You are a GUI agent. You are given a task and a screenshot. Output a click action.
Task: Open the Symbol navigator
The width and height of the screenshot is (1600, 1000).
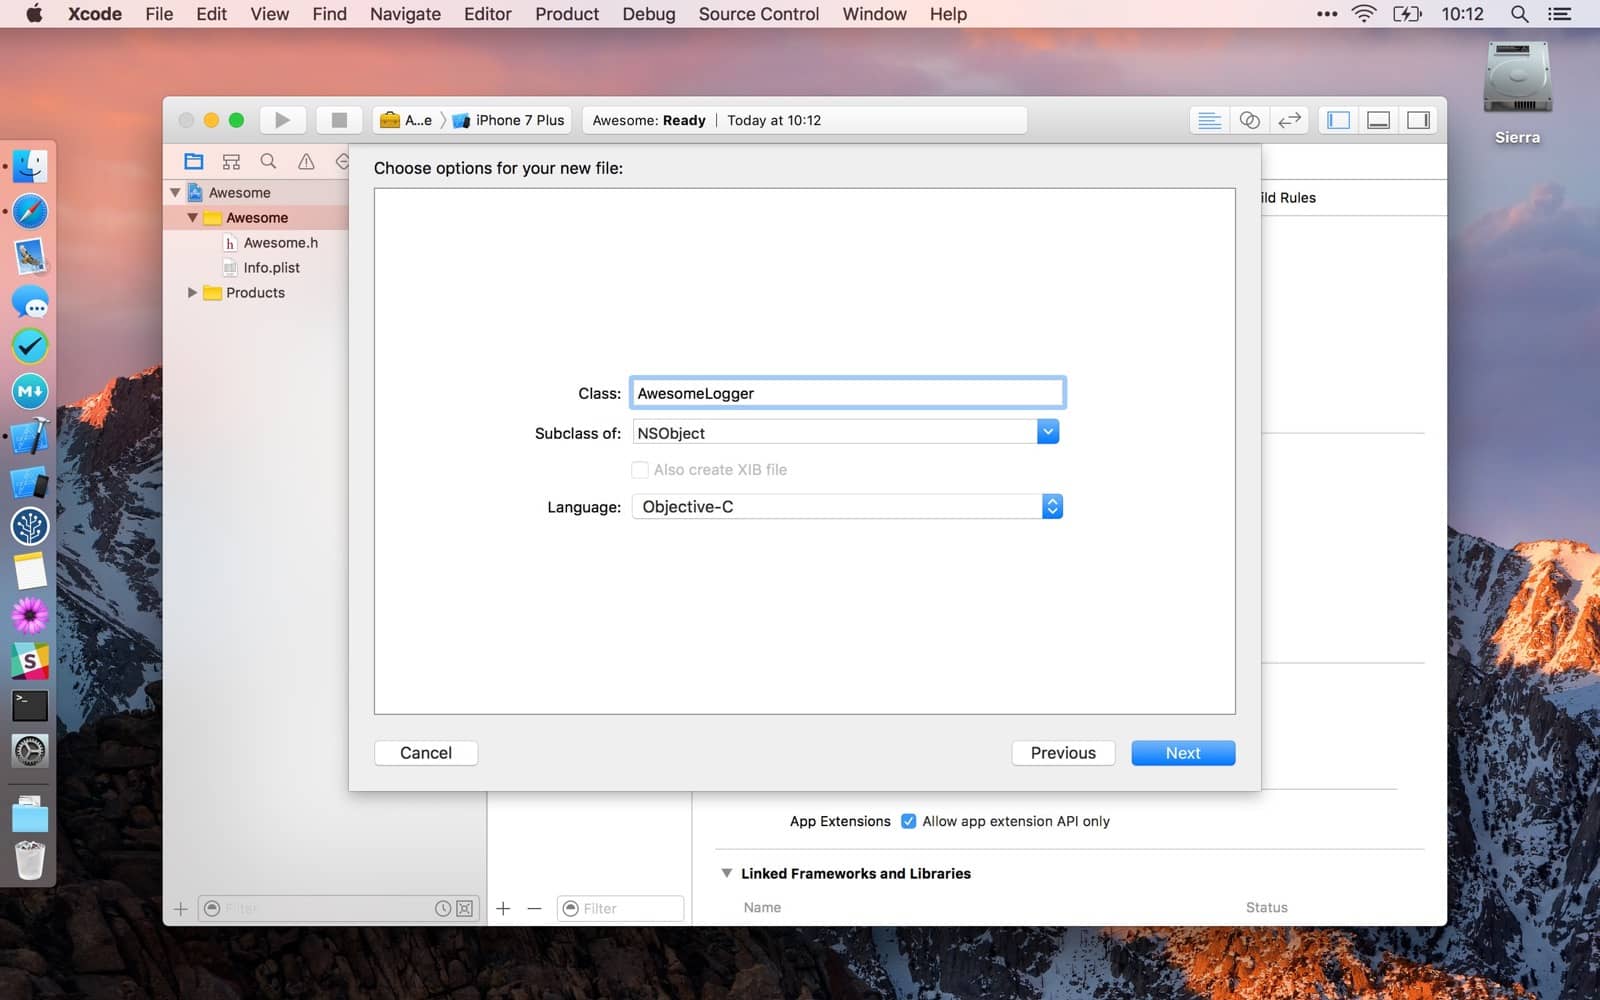pos(231,161)
